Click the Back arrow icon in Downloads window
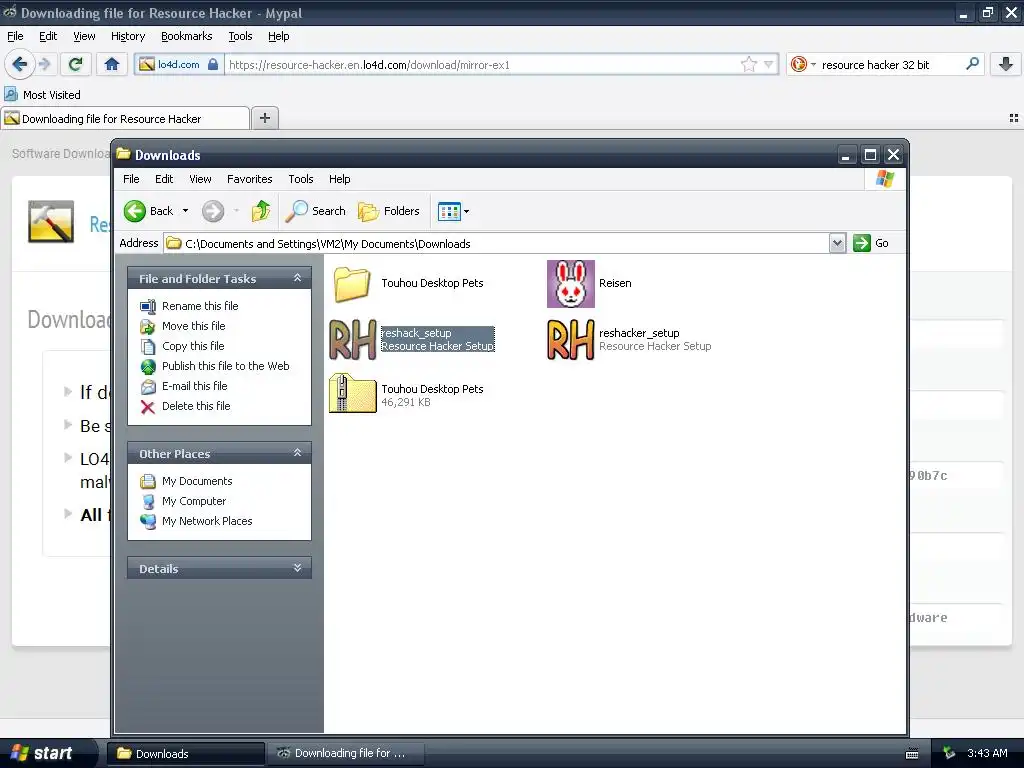The width and height of the screenshot is (1024, 768). [135, 211]
